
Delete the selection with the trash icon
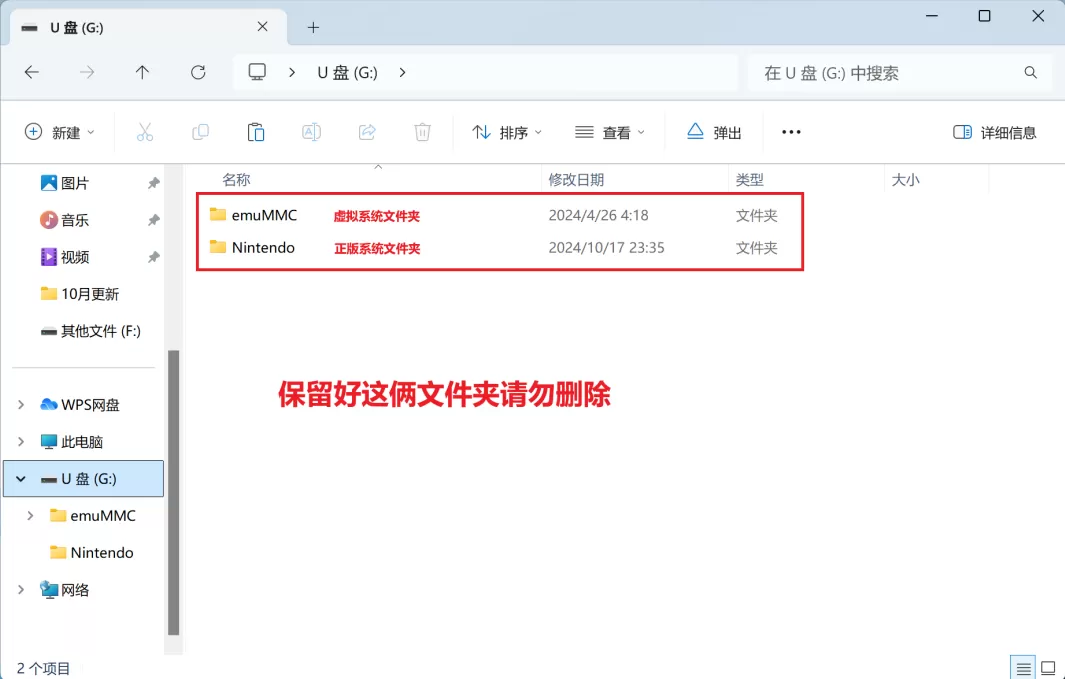click(421, 131)
